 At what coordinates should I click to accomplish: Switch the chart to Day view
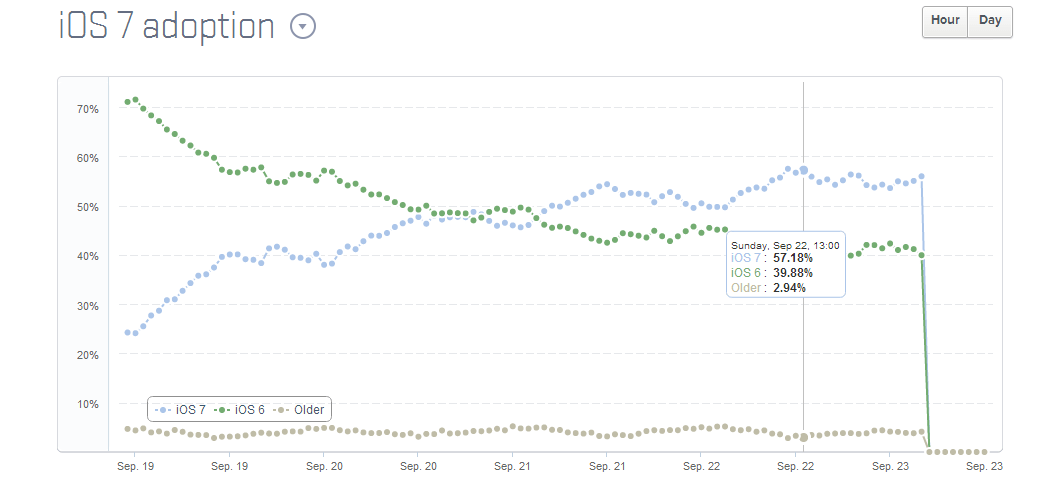click(x=990, y=21)
